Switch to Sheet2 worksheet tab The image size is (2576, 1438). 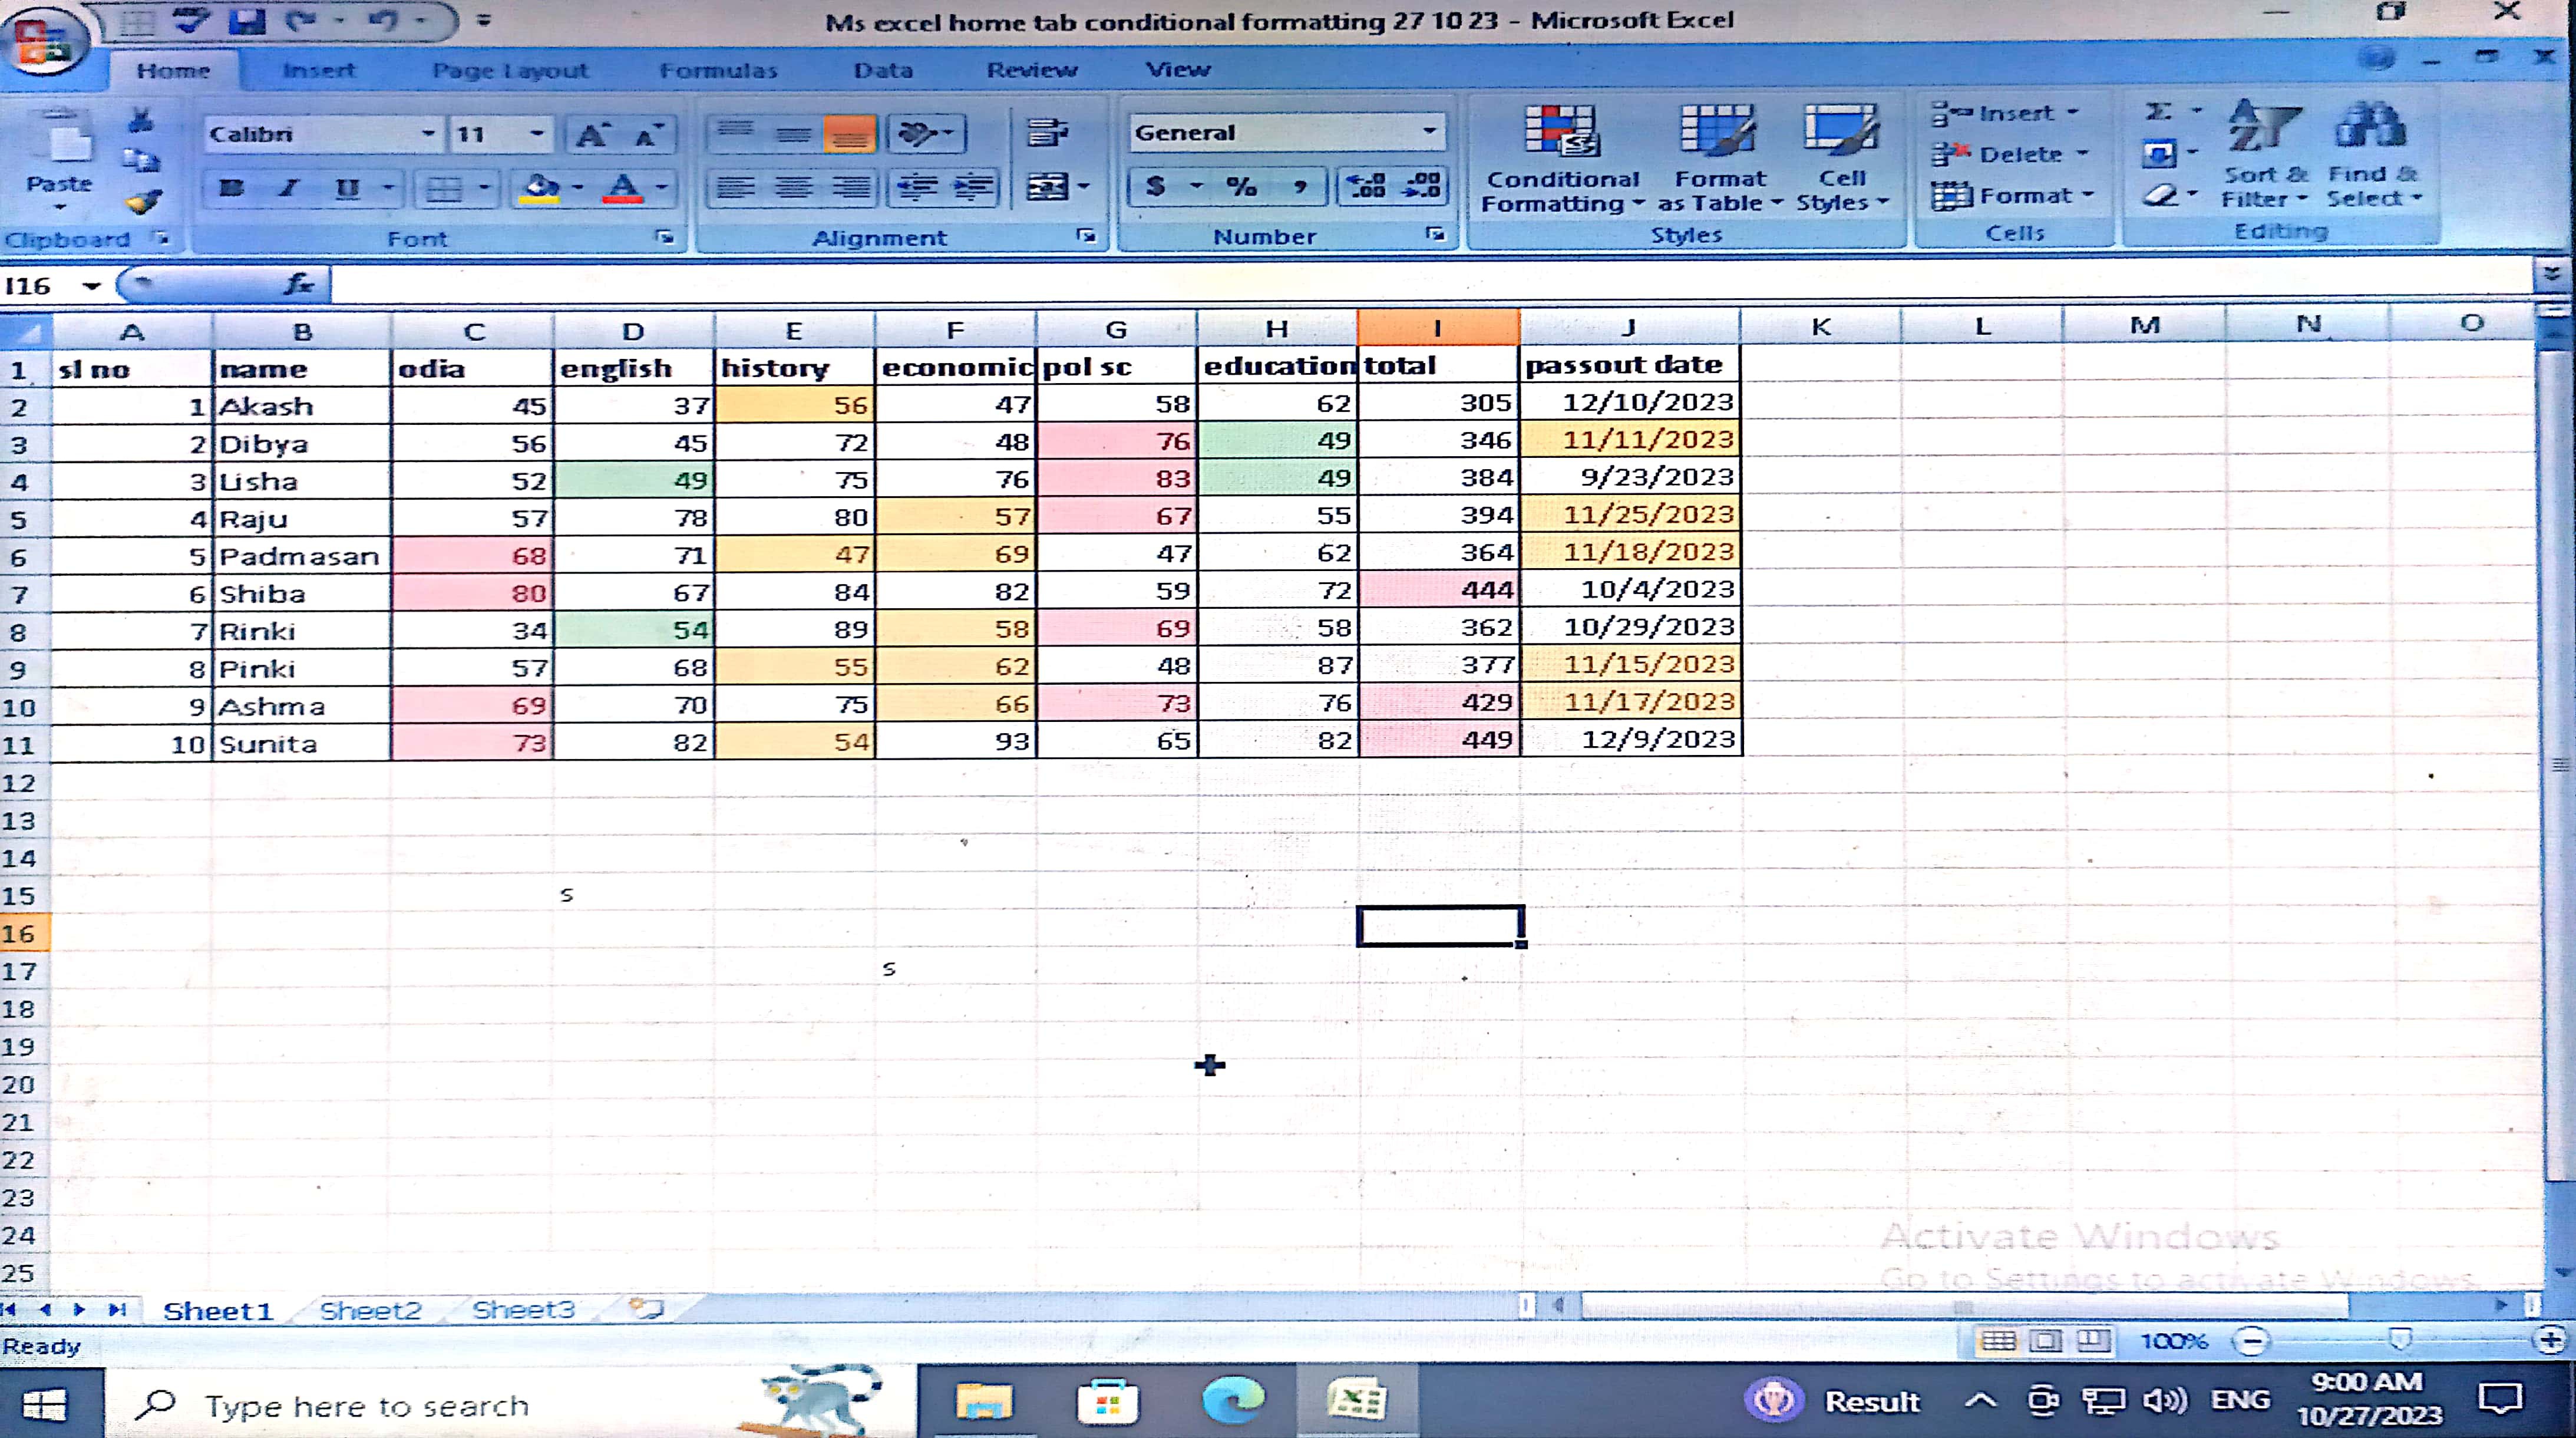pos(370,1310)
